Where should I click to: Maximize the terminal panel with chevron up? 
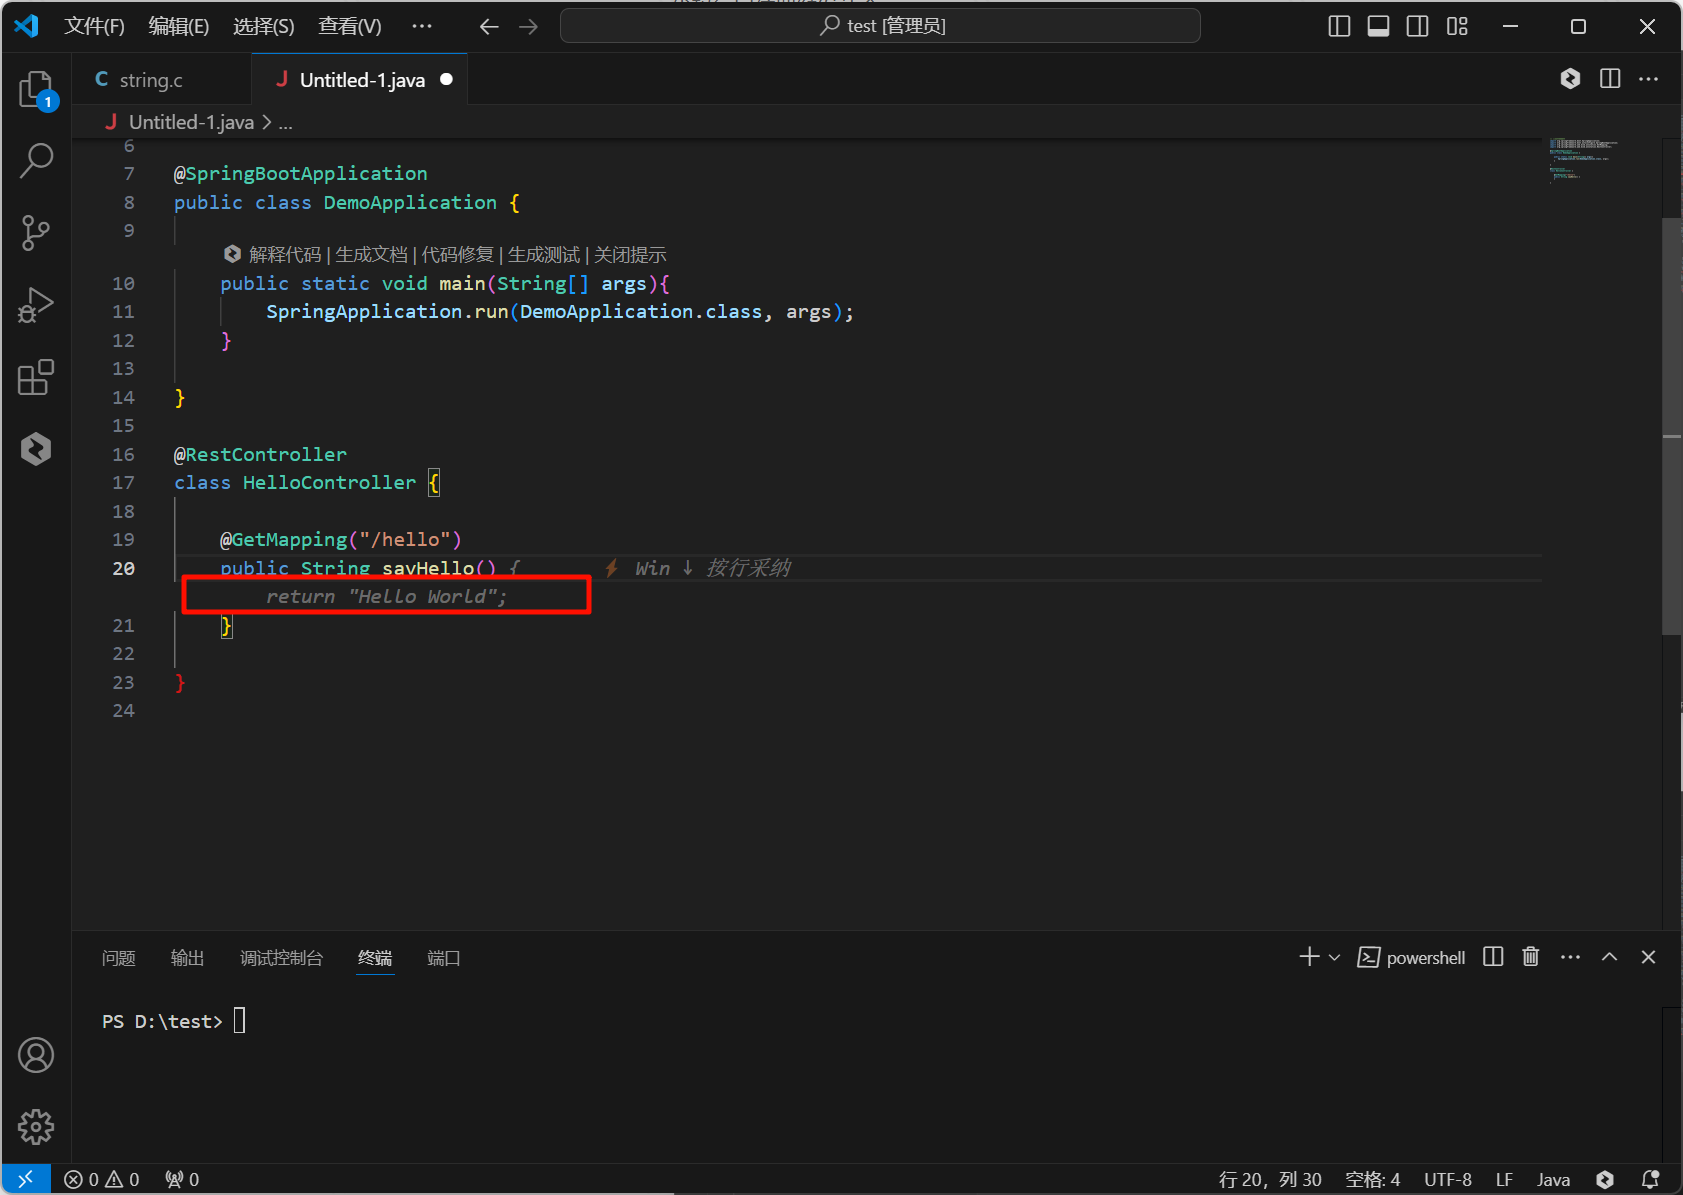click(x=1609, y=957)
